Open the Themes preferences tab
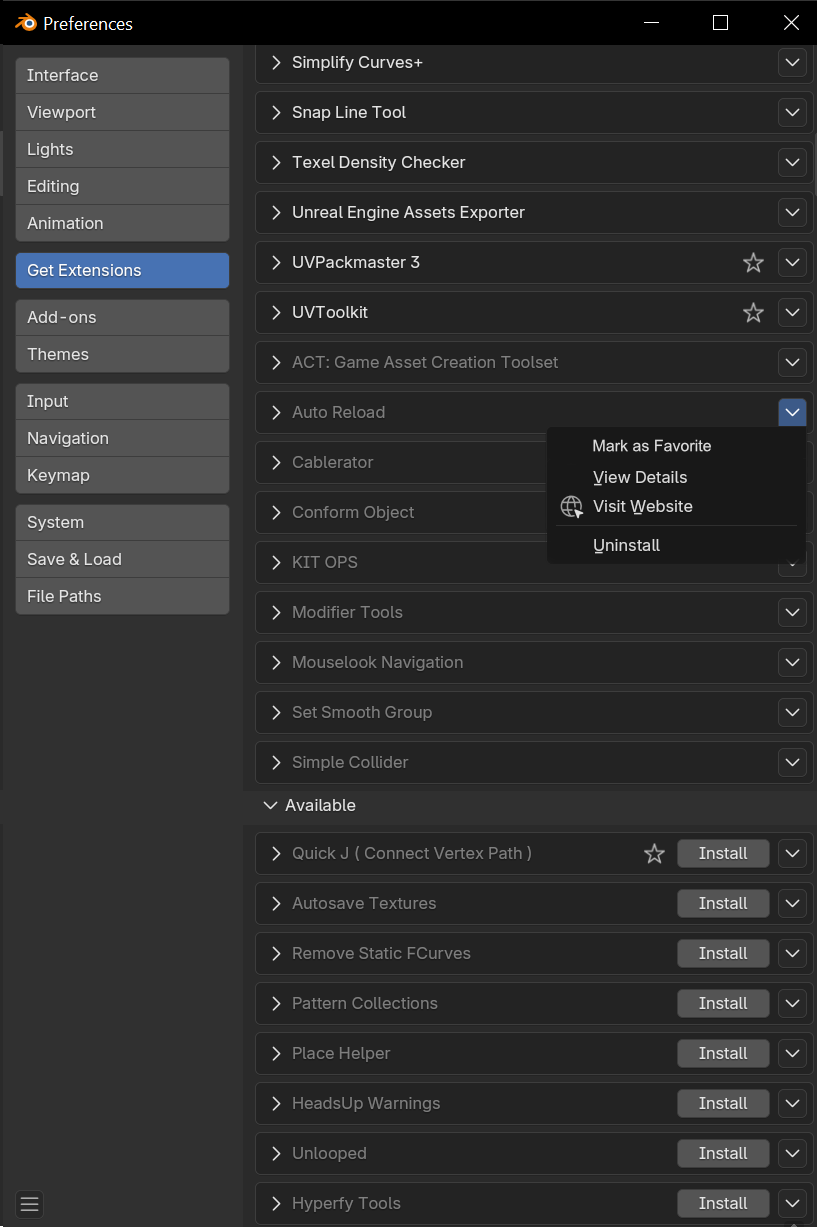Screen dimensions: 817x1227 [122, 354]
